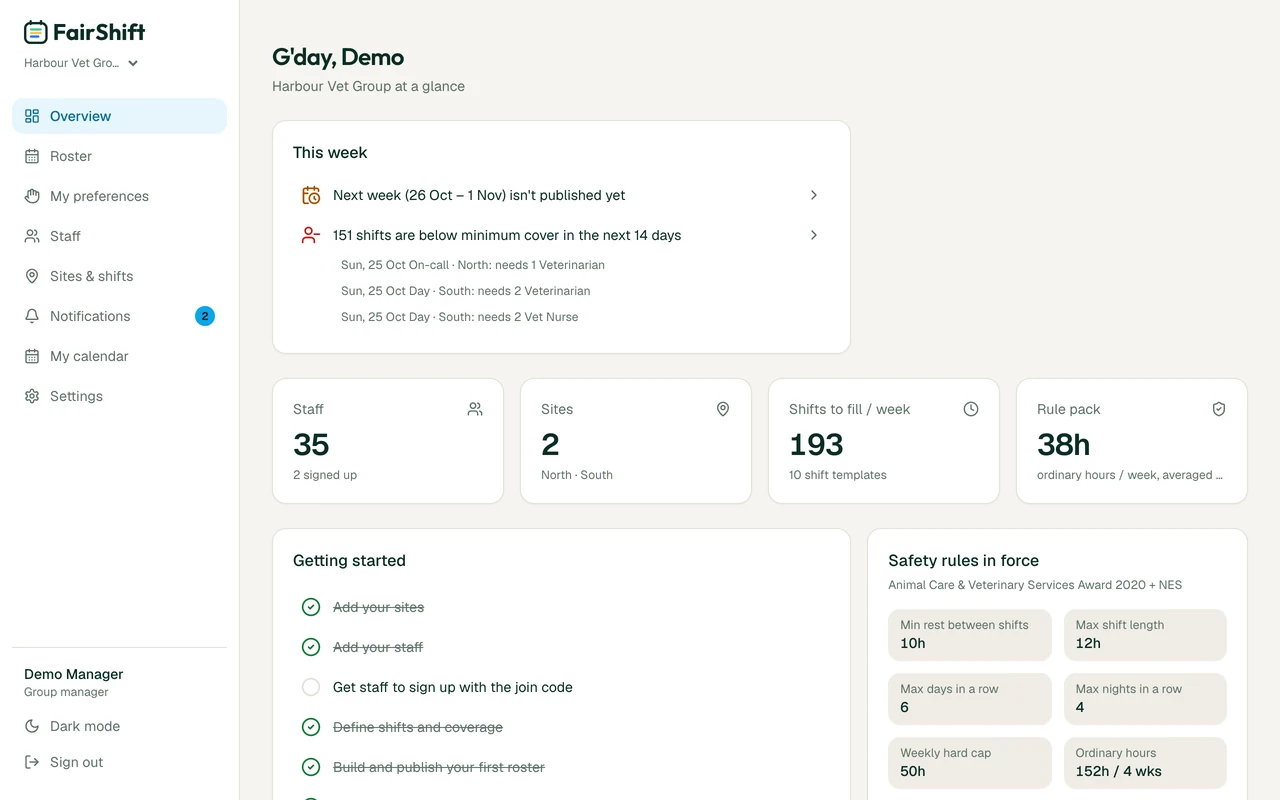Sign out of the account
Image resolution: width=1280 pixels, height=800 pixels.
pyautogui.click(x=119, y=762)
